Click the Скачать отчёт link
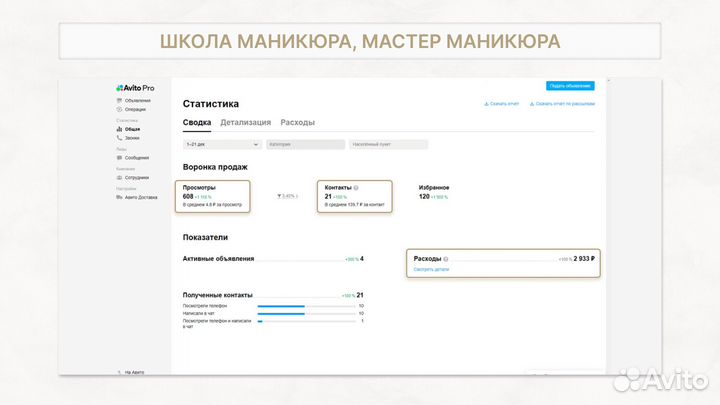Image resolution: width=720 pixels, height=405 pixels. coord(501,104)
